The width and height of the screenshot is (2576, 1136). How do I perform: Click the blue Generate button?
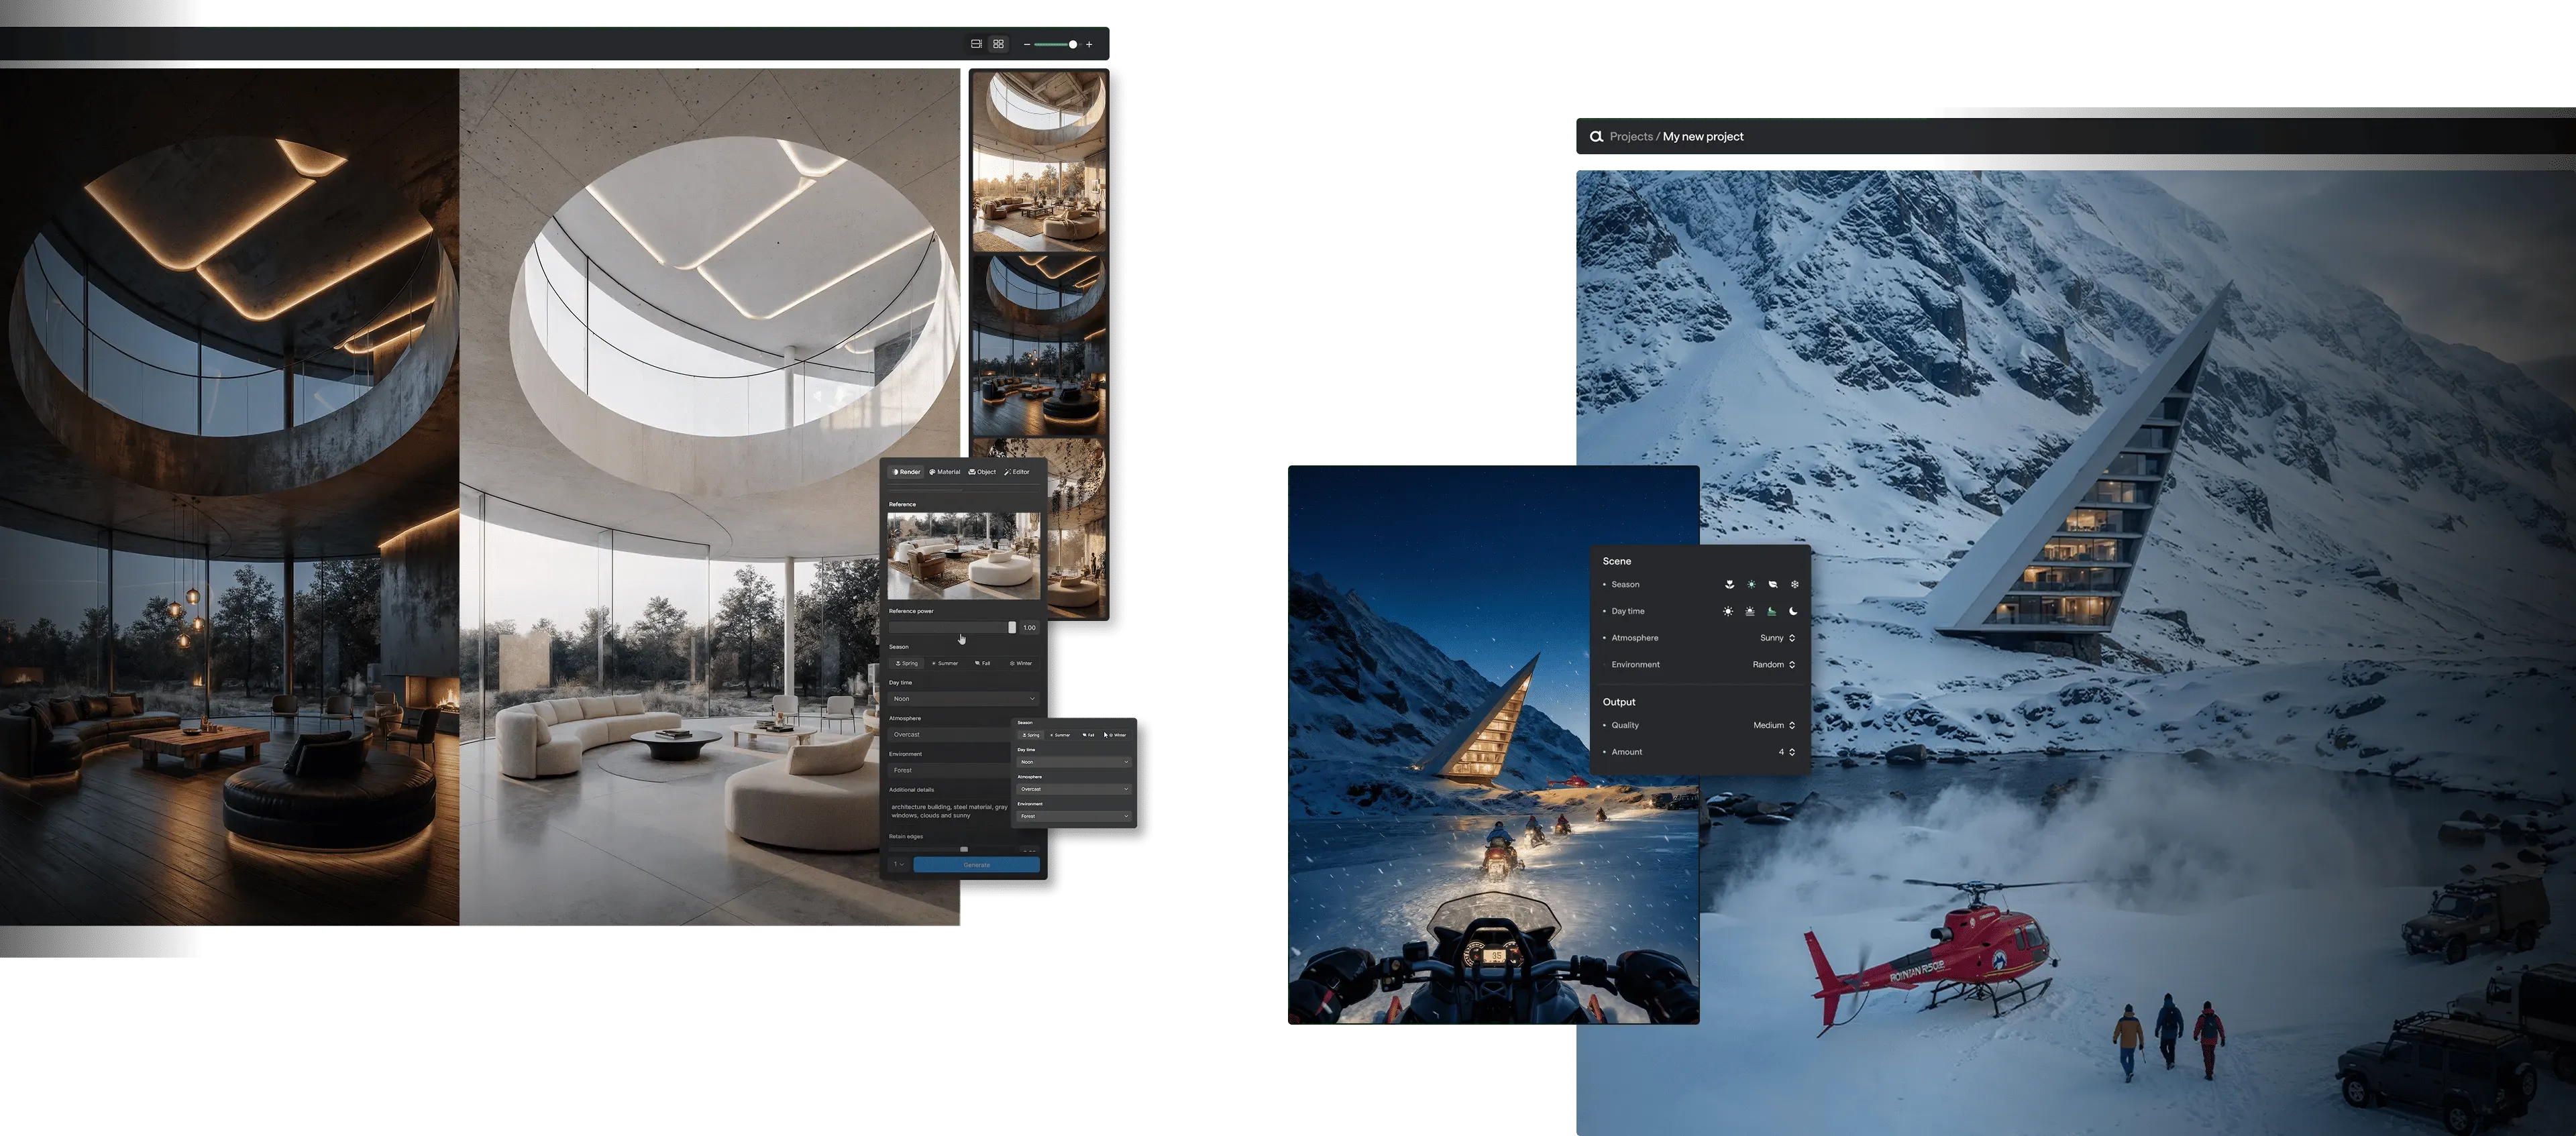976,865
